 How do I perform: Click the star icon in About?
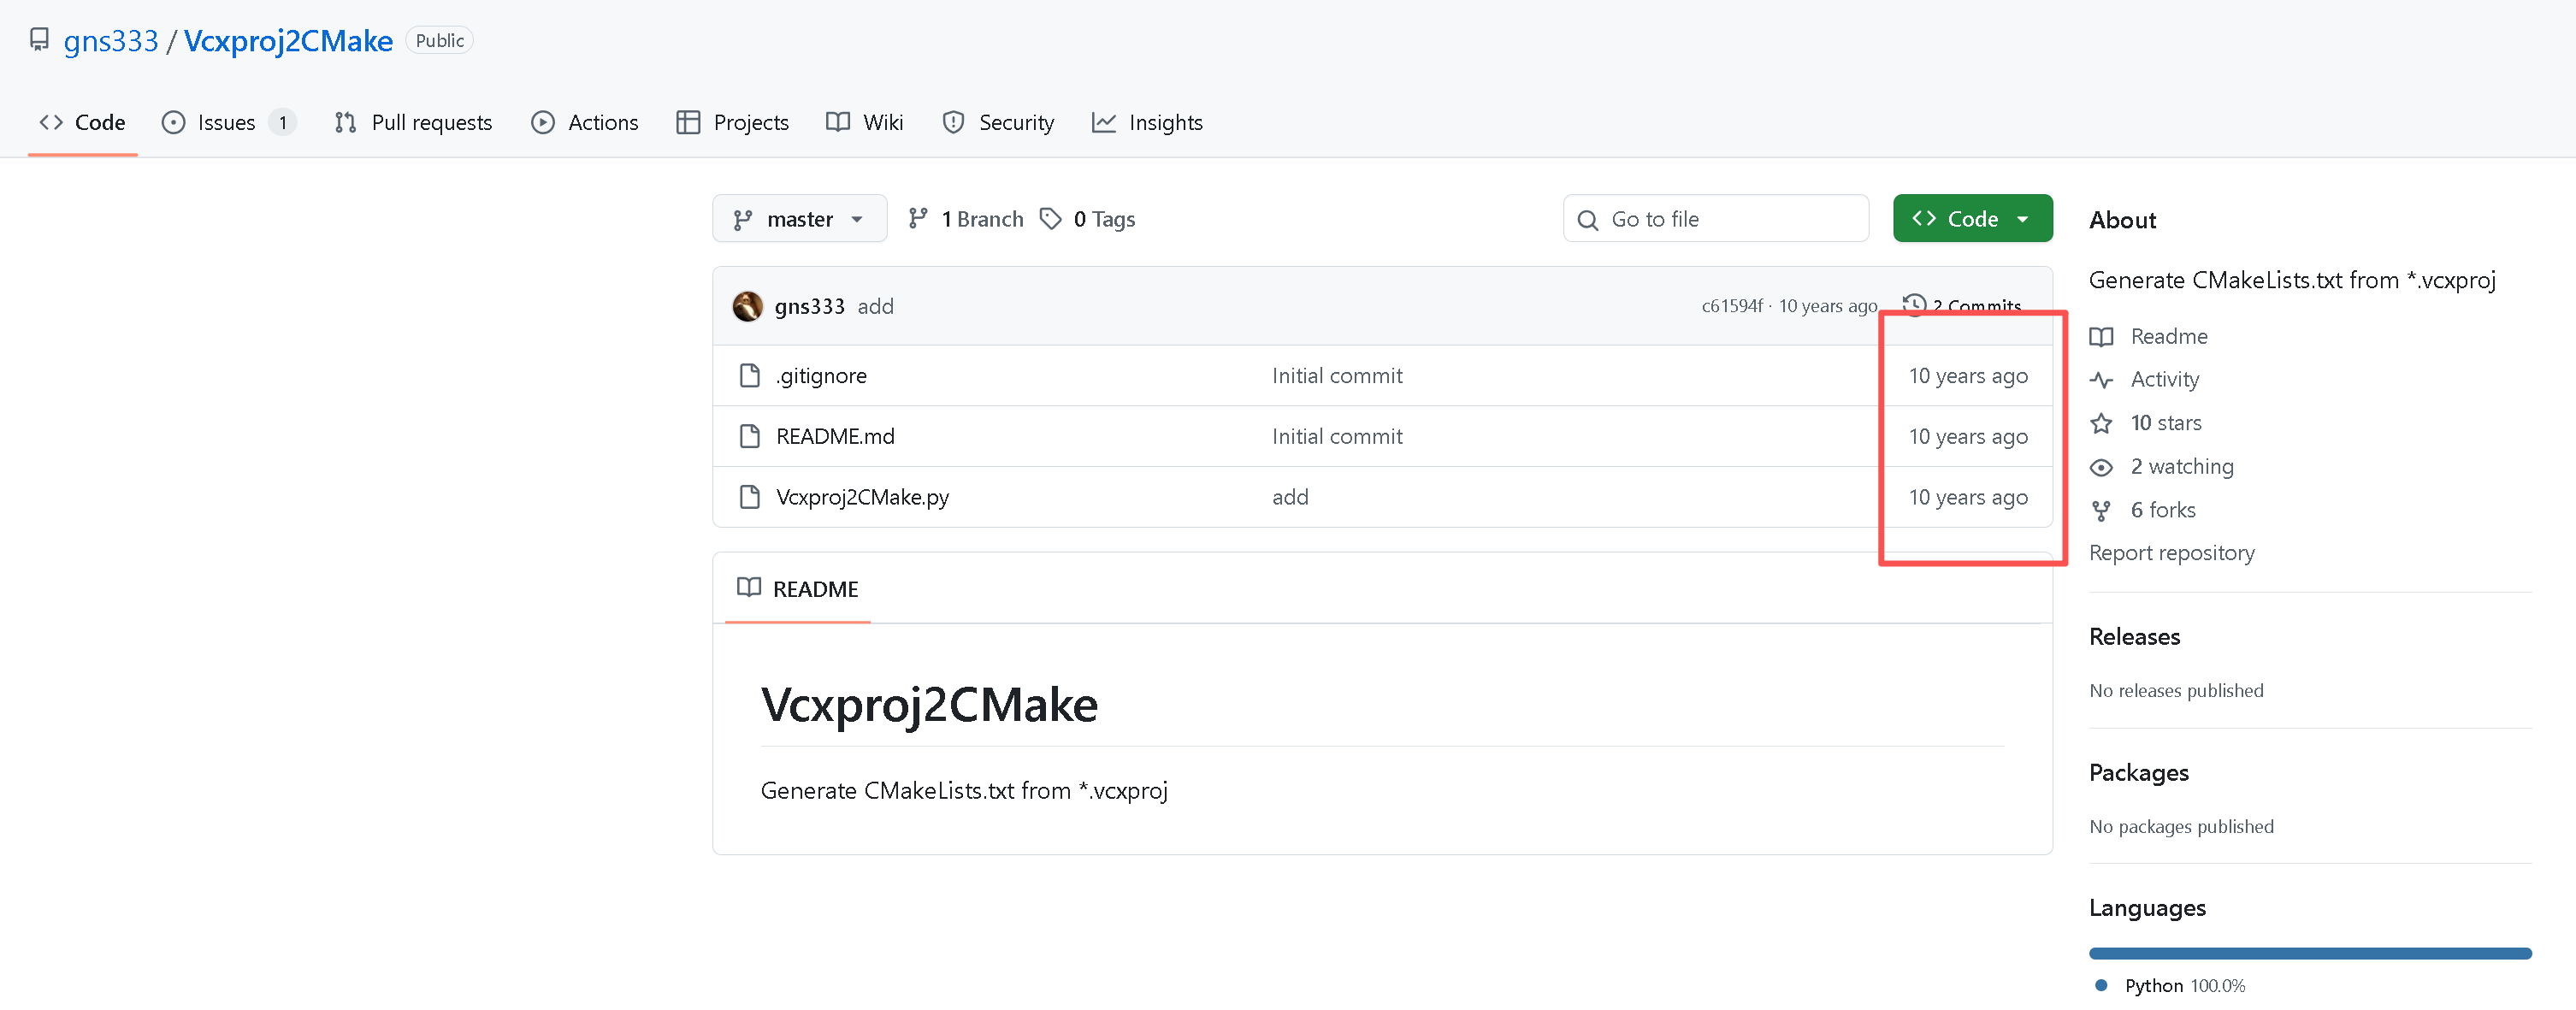click(2101, 423)
